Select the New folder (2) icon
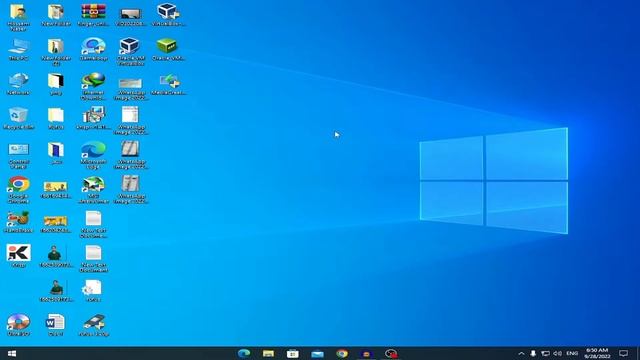This screenshot has width=640, height=360. tap(56, 52)
